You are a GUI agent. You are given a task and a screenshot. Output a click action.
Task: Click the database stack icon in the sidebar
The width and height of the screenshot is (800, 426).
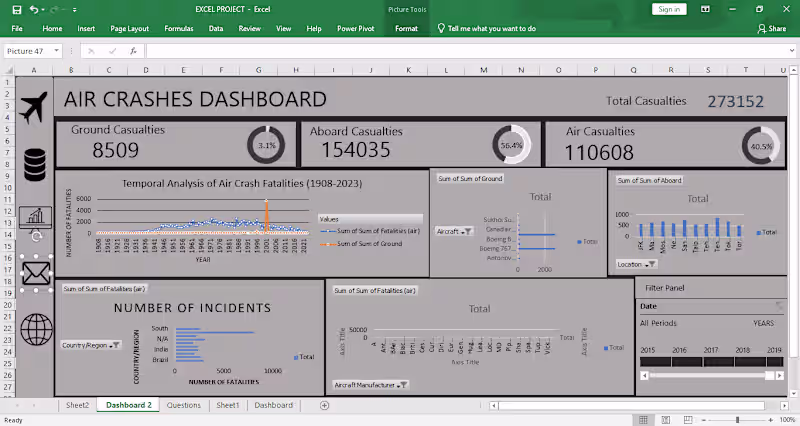tap(35, 165)
